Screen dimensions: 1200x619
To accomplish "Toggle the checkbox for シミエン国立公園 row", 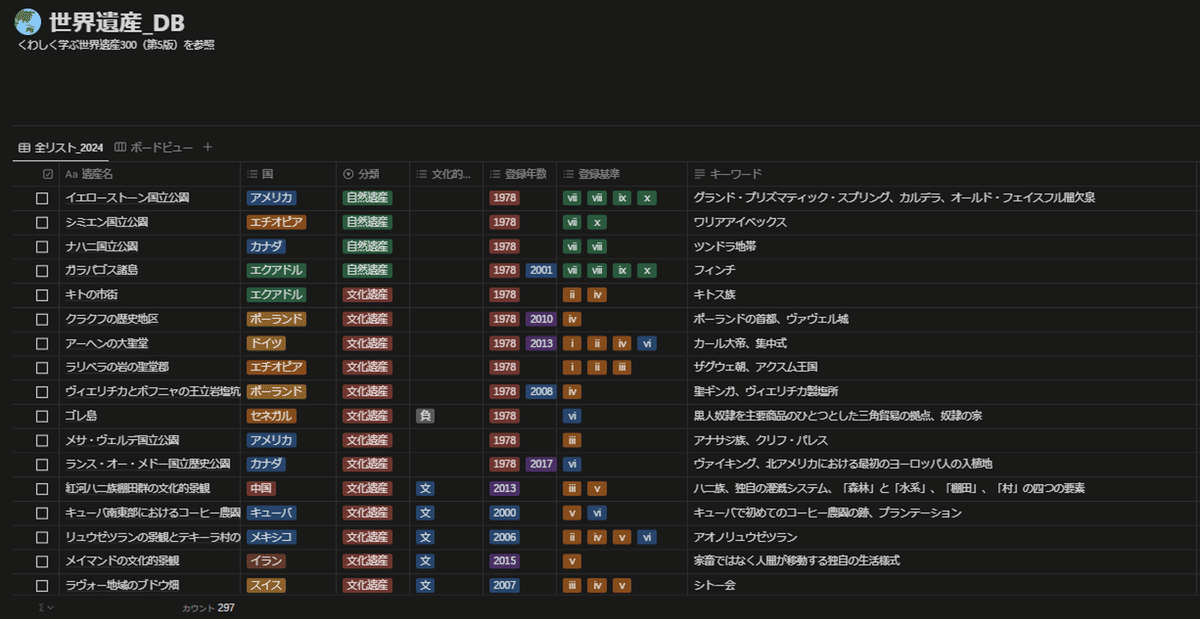I will tap(42, 222).
